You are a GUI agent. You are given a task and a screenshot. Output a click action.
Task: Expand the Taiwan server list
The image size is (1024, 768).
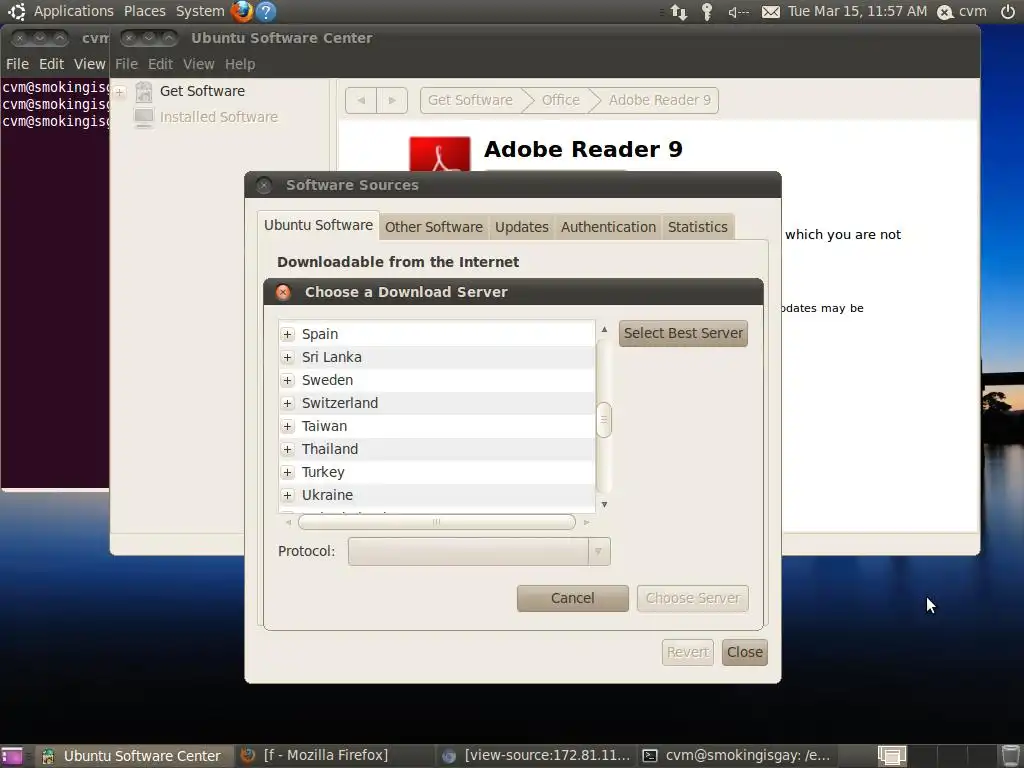pyautogui.click(x=287, y=426)
